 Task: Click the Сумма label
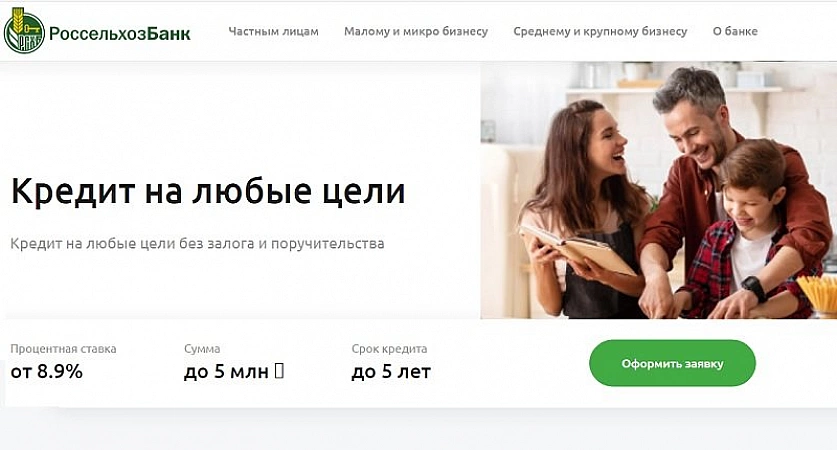(202, 349)
